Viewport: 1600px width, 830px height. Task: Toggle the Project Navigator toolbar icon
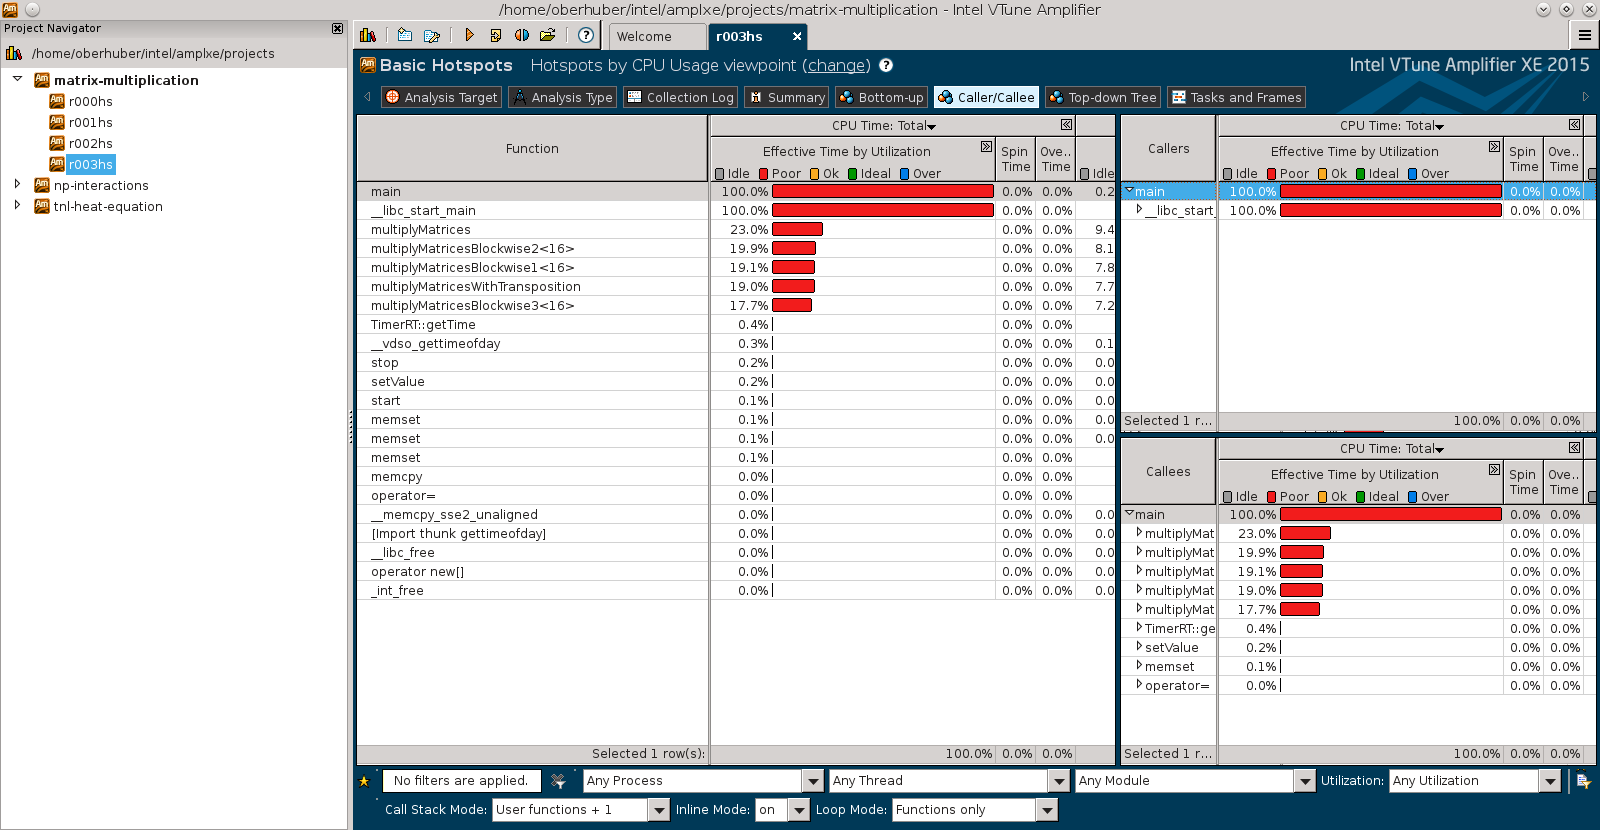368,35
